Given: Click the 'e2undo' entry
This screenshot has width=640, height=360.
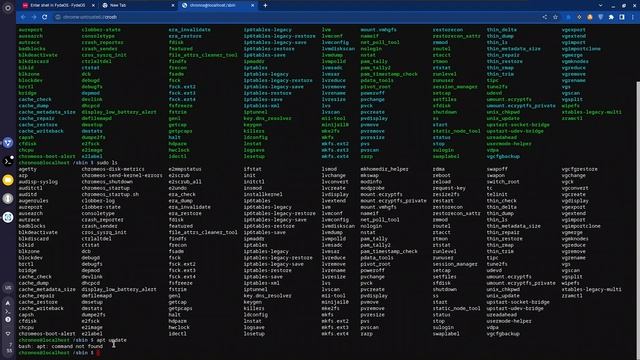Looking at the screenshot, I should 178,188.
